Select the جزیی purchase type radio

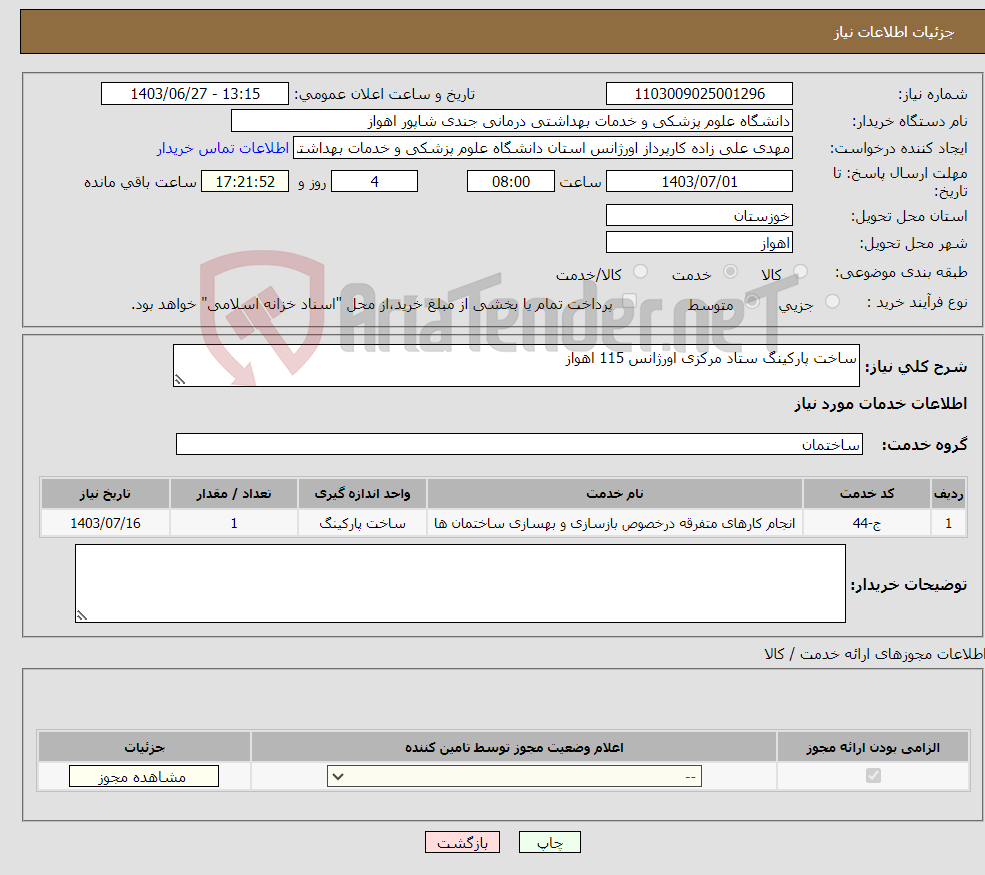[x=832, y=302]
